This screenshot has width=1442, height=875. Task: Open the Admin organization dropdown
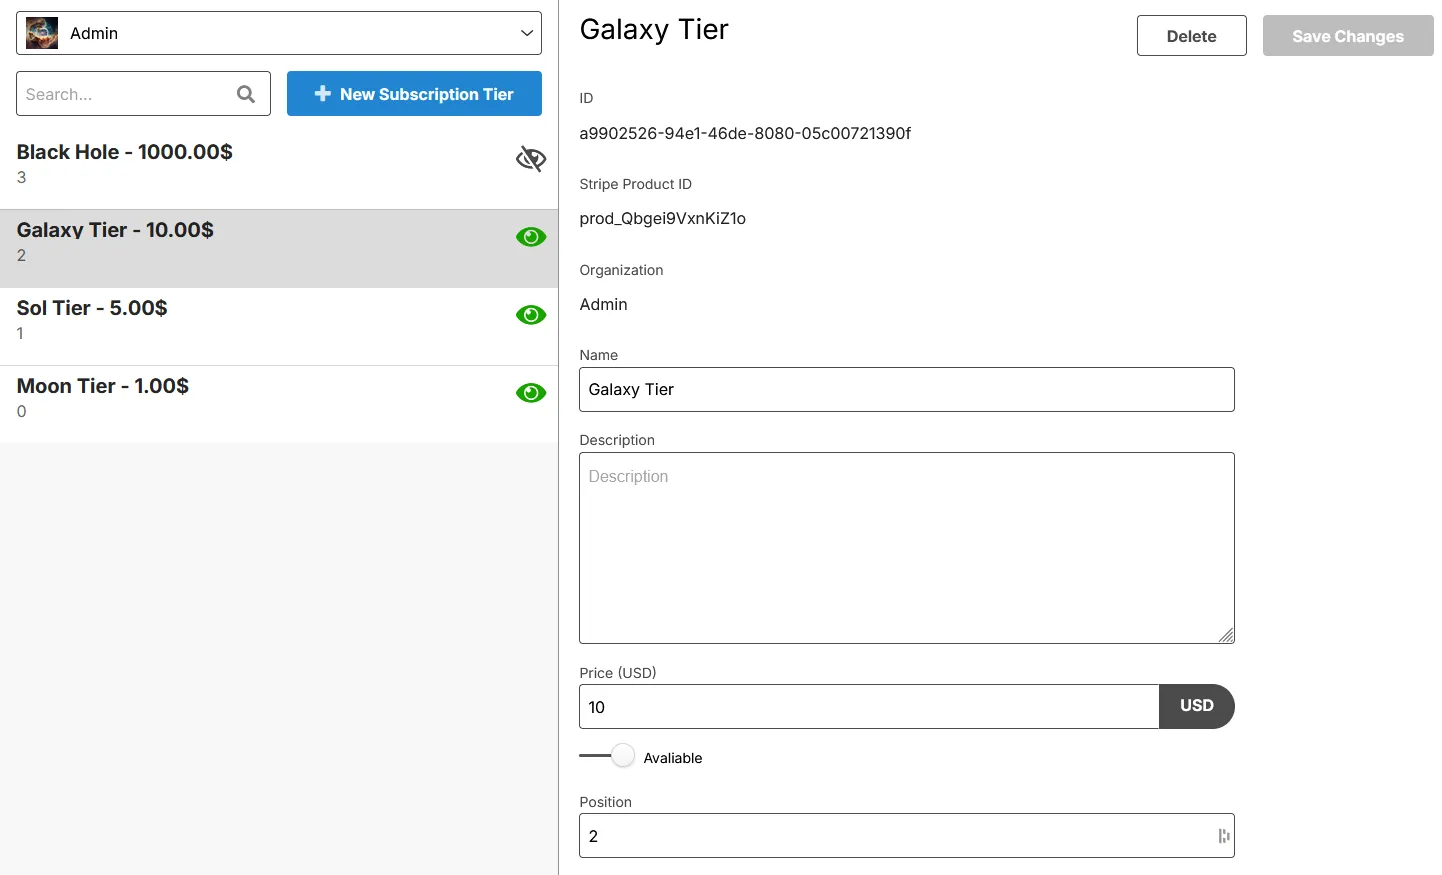[x=279, y=33]
